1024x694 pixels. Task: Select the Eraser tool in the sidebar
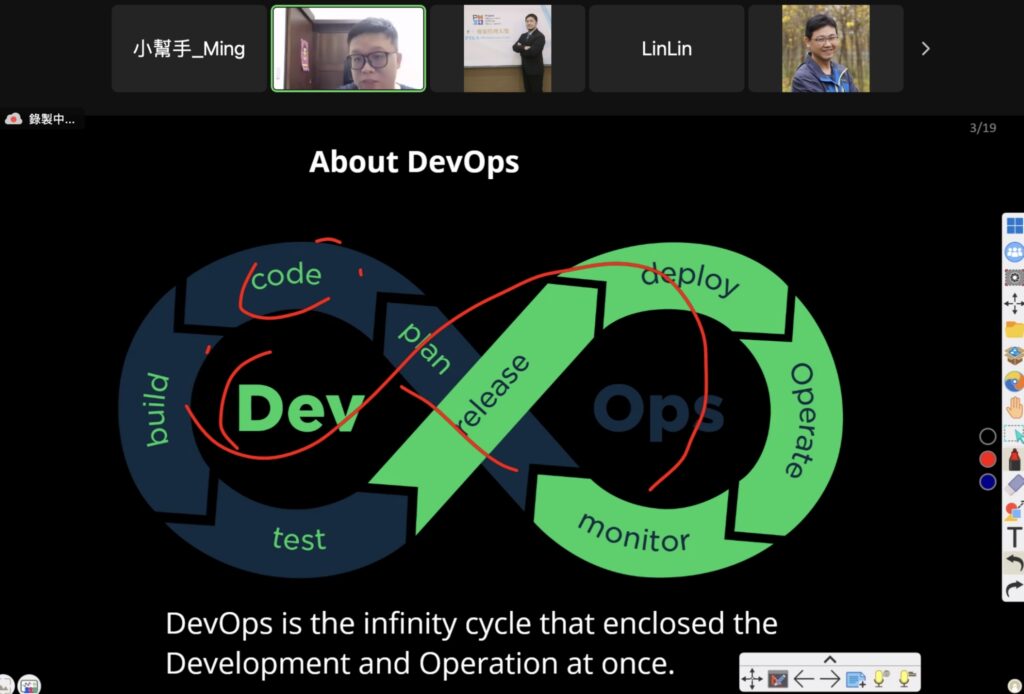(x=1014, y=481)
